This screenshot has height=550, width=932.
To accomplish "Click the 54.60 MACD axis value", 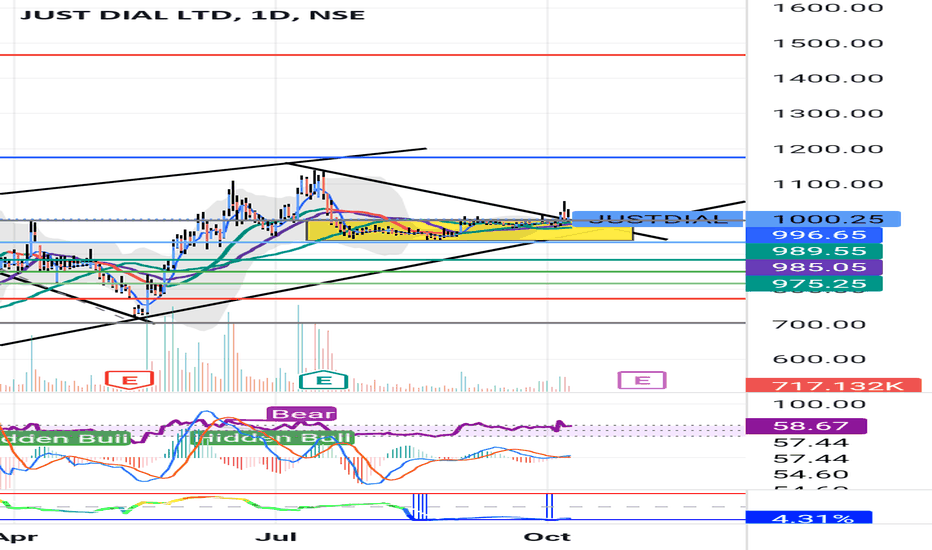I will coord(811,474).
